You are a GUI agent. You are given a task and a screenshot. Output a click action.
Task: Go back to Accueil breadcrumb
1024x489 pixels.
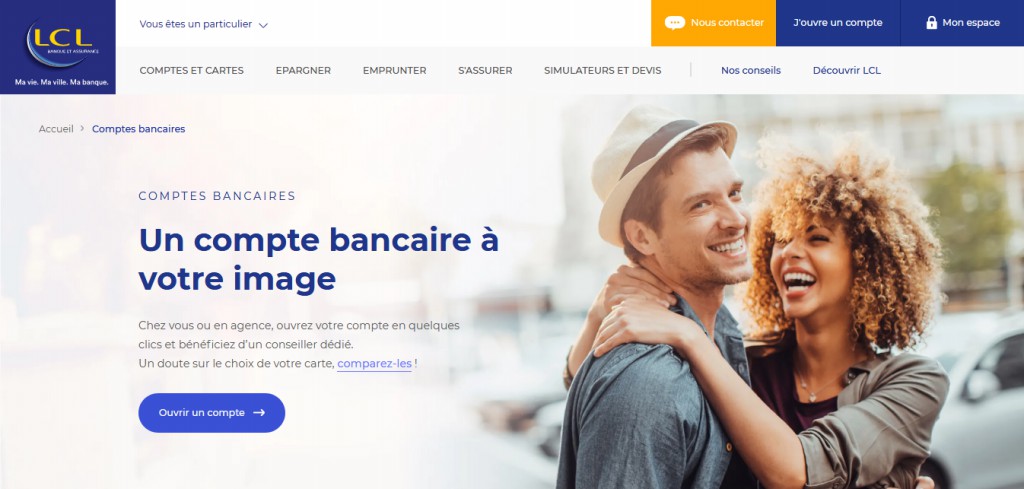pos(56,129)
